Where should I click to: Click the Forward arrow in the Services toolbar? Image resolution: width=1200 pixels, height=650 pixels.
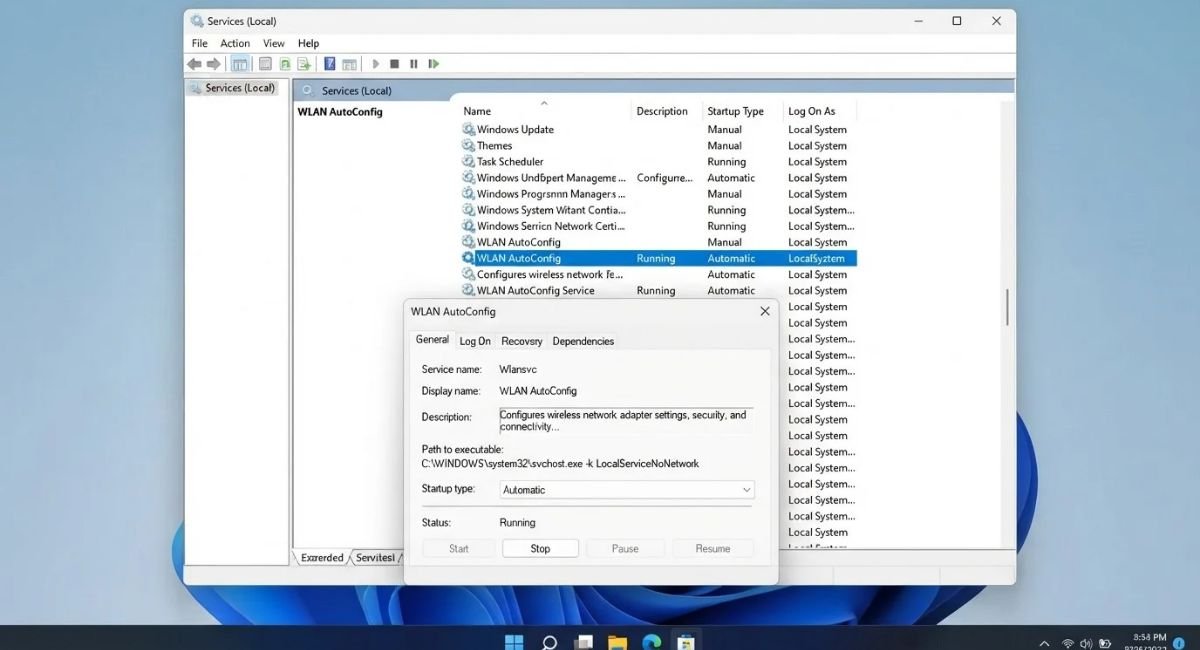(x=213, y=64)
